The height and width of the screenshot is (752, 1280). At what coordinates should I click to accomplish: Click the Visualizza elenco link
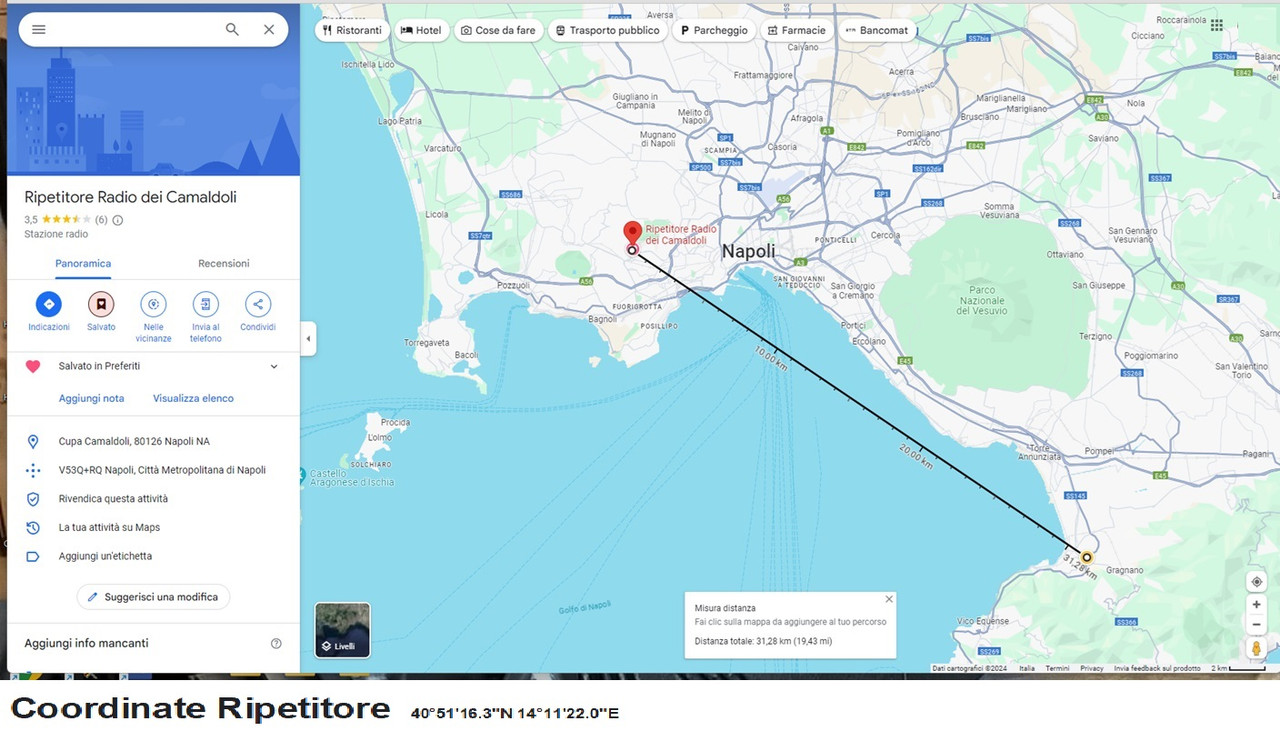click(x=193, y=398)
